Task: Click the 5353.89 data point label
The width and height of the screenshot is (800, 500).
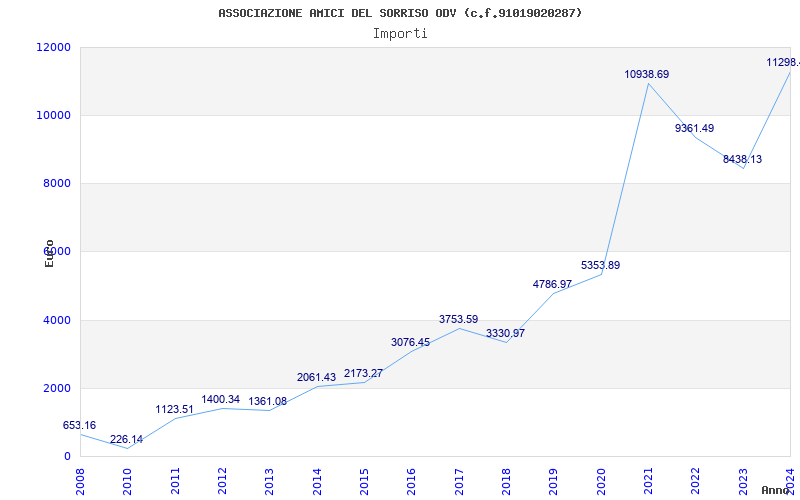Action: point(600,266)
